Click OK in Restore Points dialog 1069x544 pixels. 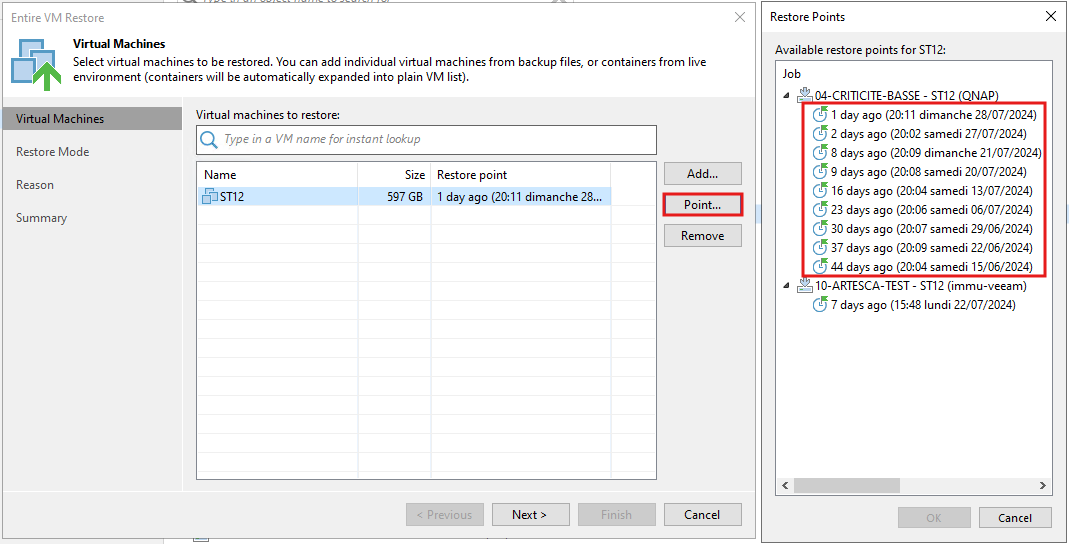point(934,518)
